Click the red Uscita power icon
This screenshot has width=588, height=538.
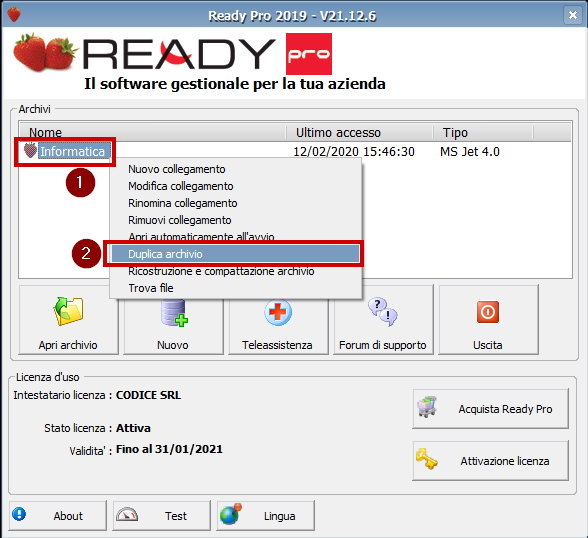tap(488, 312)
